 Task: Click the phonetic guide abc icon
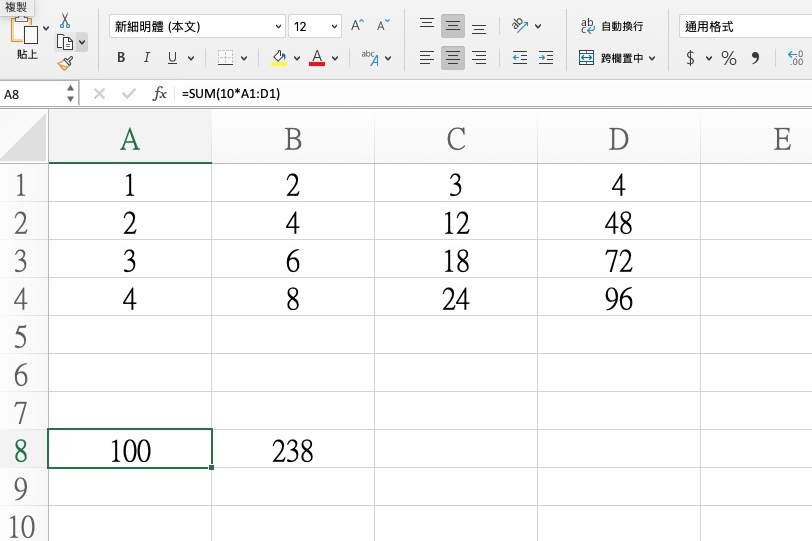370,57
